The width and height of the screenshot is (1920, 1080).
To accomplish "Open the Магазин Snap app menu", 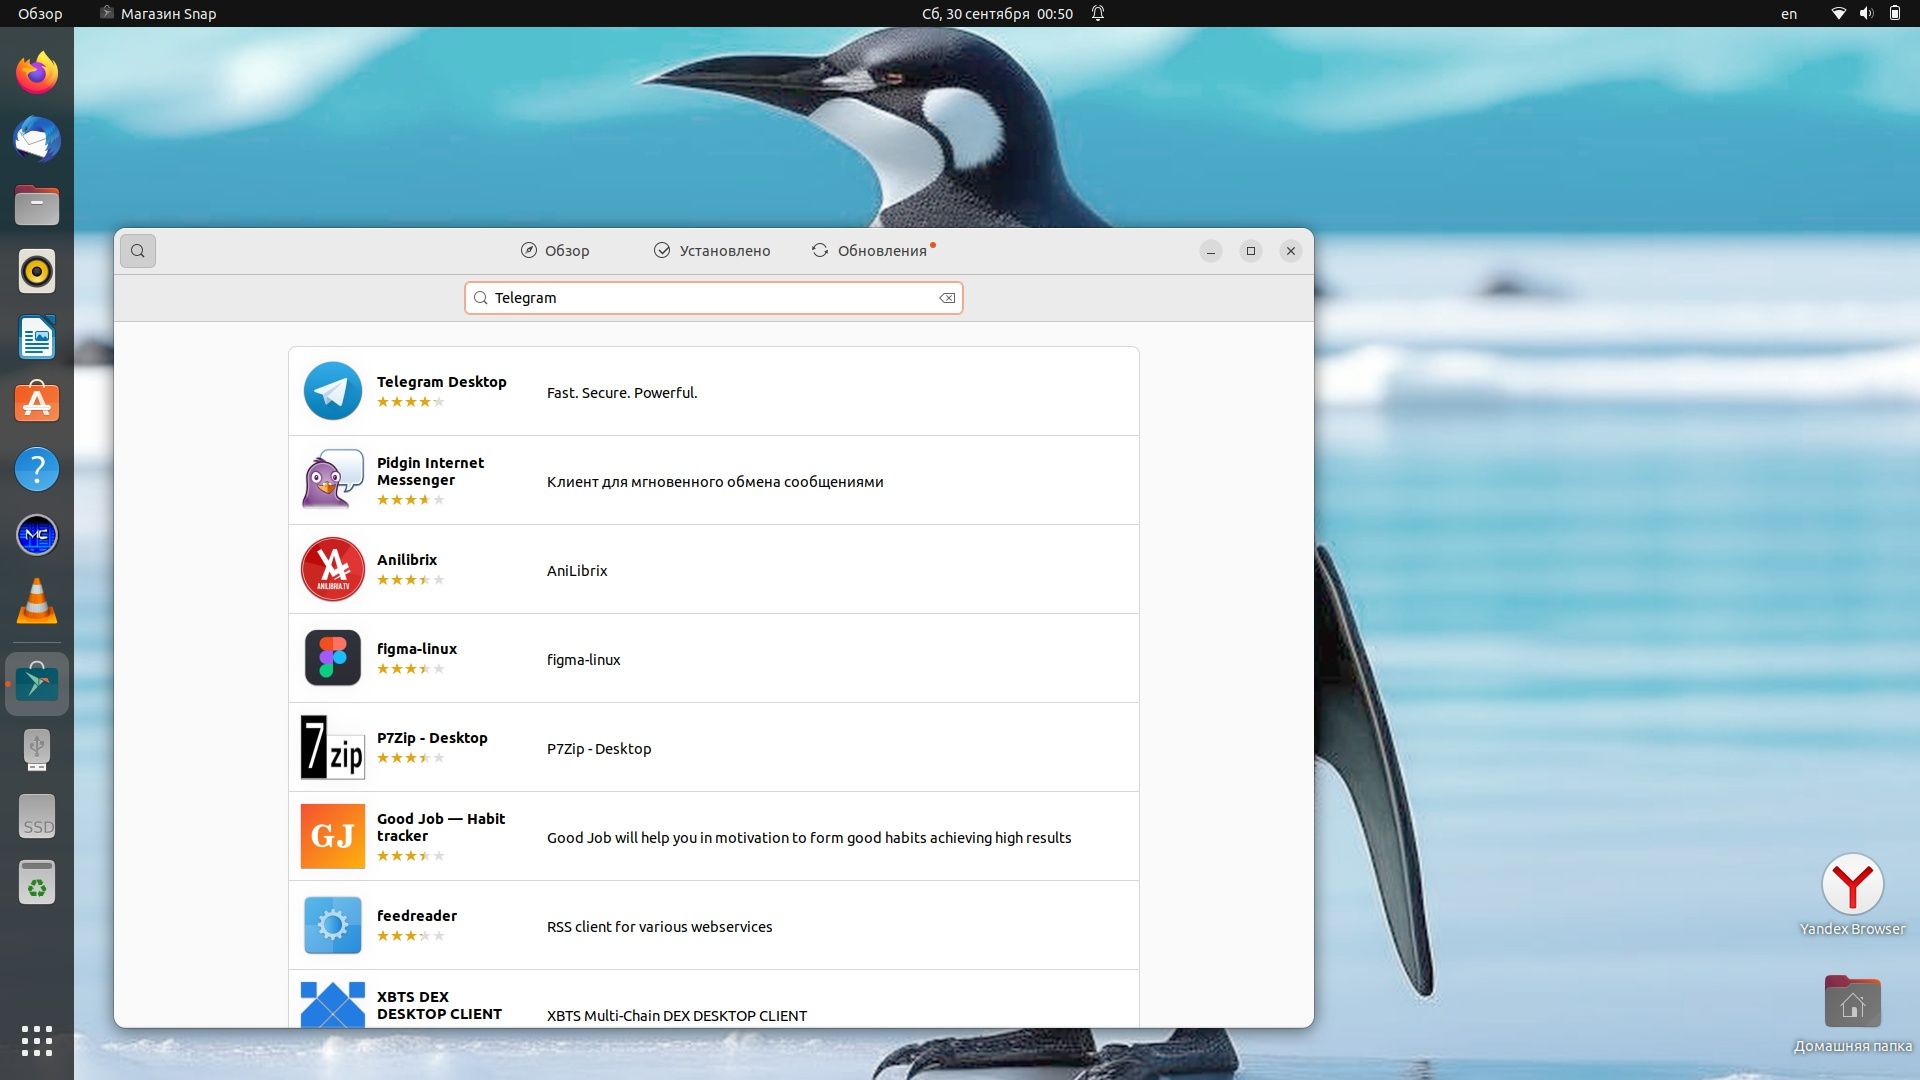I will 158,13.
